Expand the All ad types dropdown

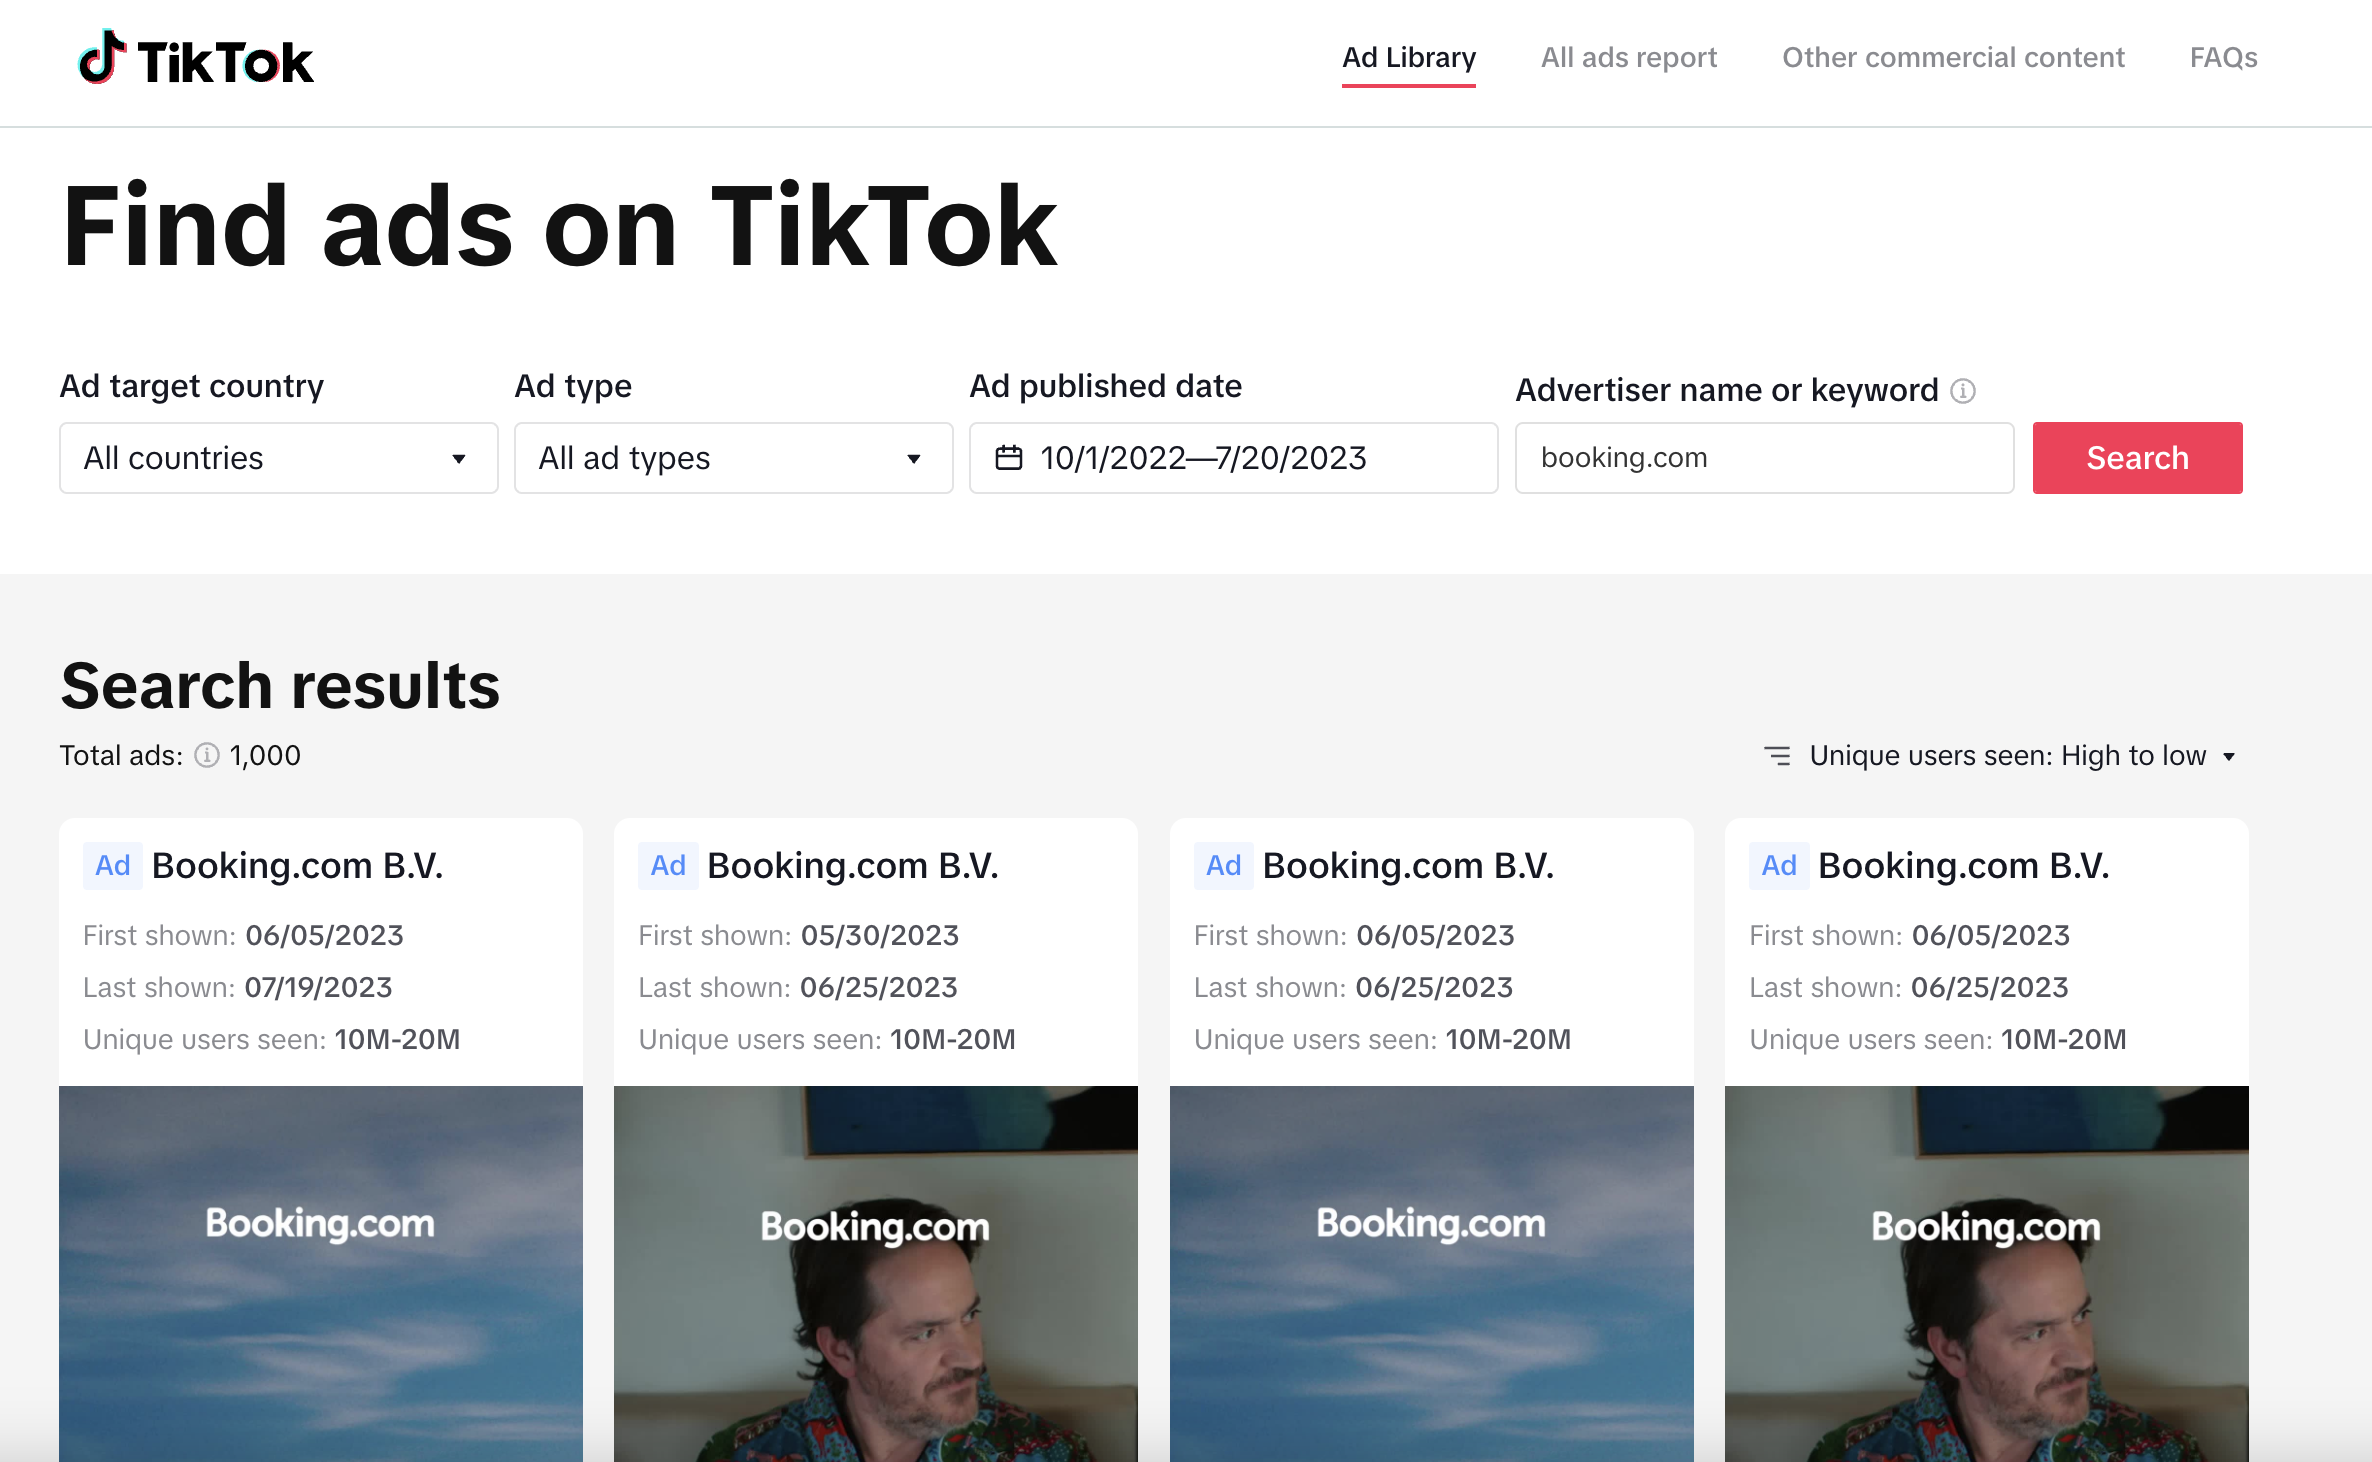point(734,458)
